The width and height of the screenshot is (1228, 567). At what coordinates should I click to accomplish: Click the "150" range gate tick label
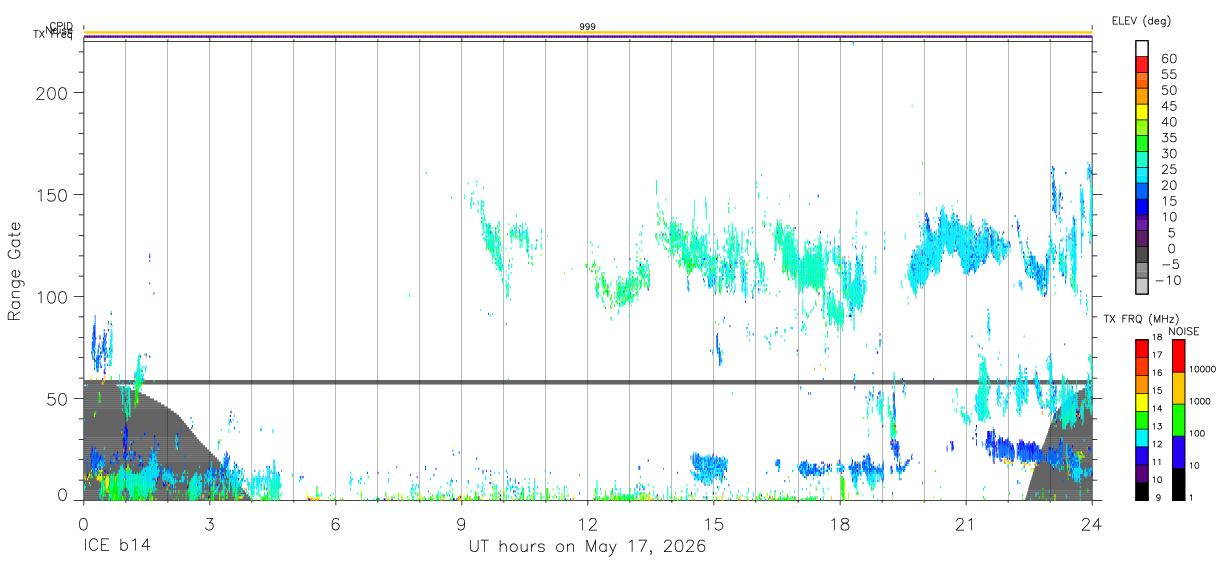(54, 195)
